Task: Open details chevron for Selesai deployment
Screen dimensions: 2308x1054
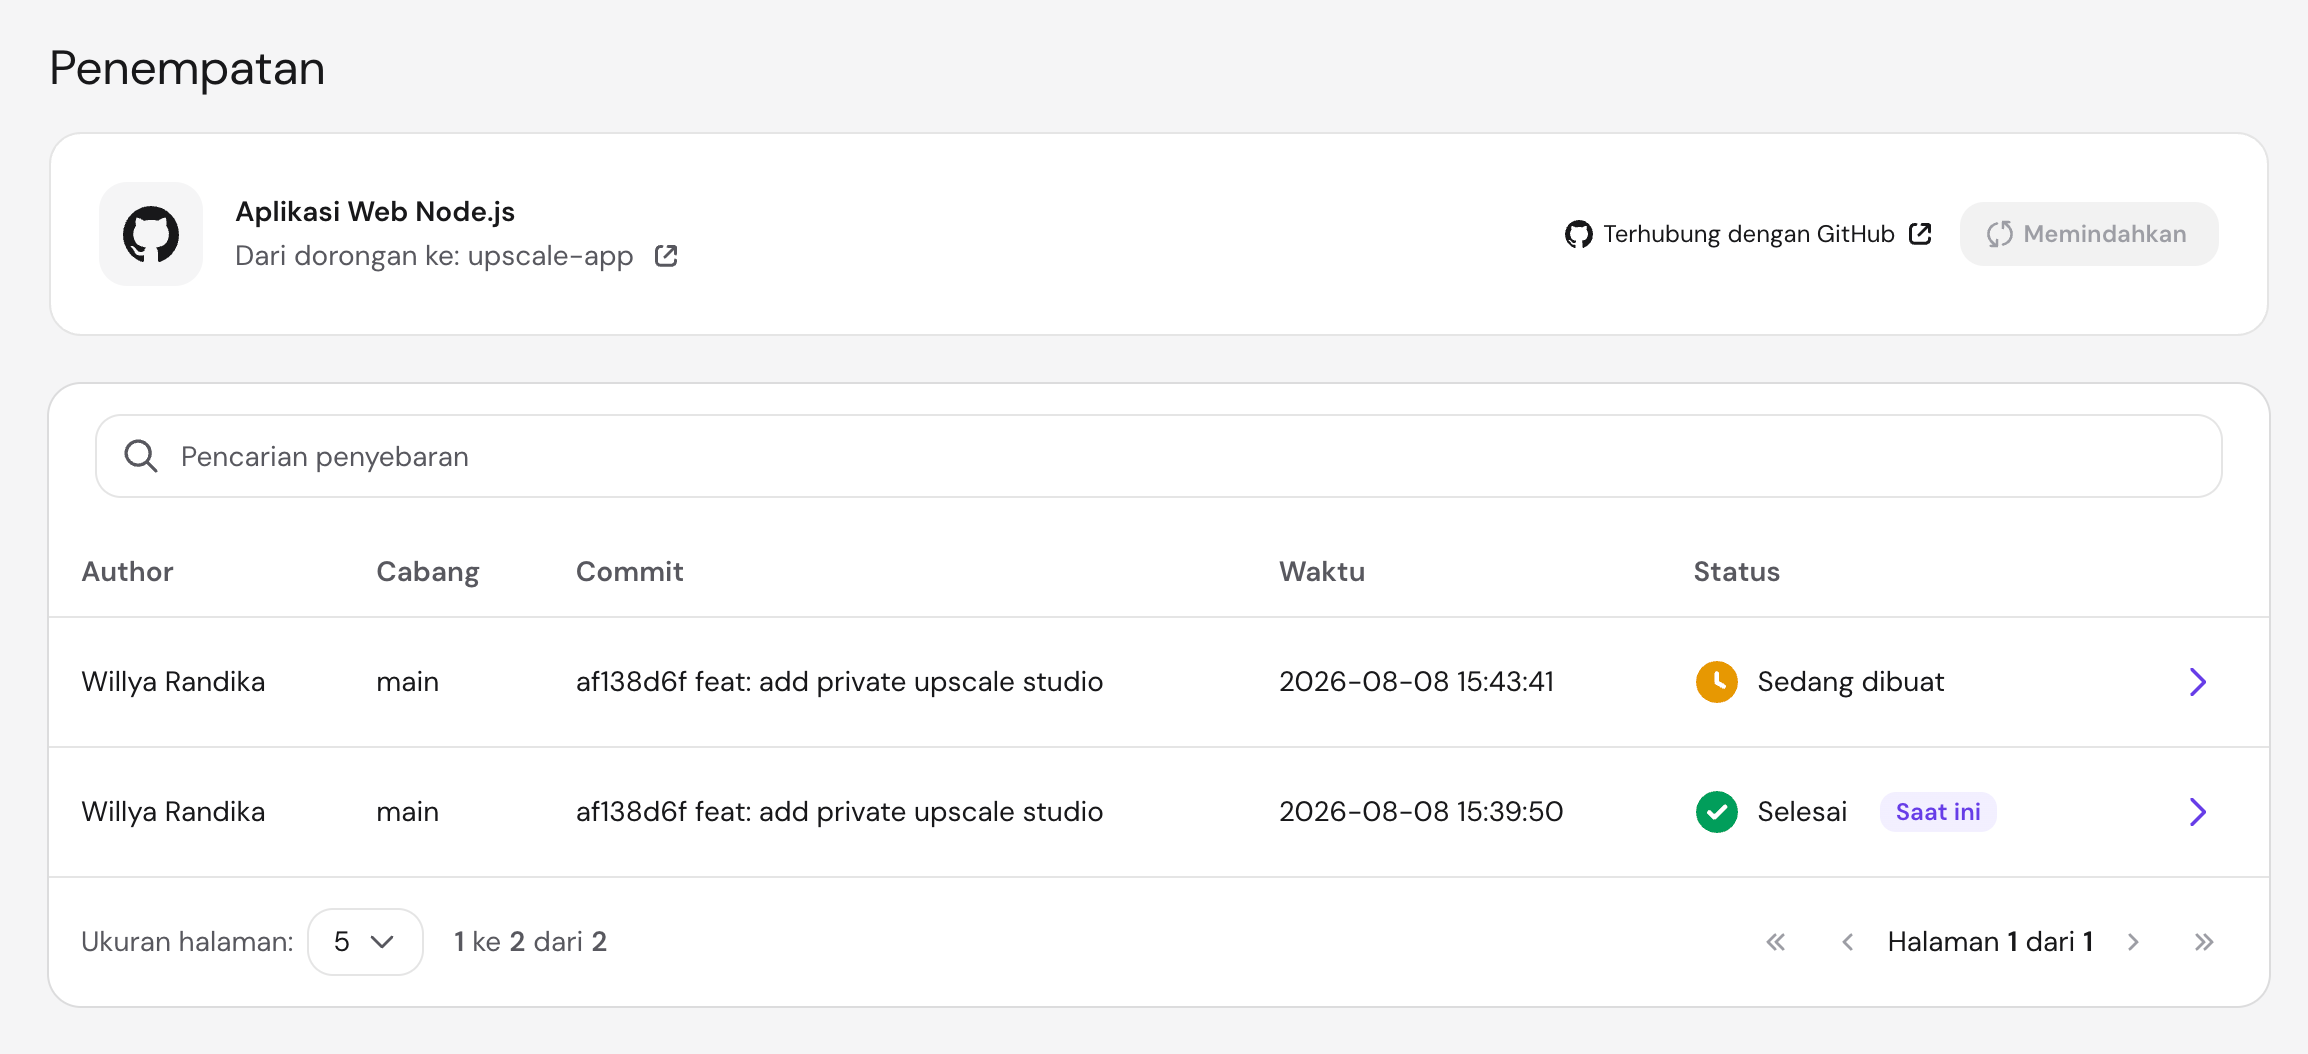Action: [2197, 812]
